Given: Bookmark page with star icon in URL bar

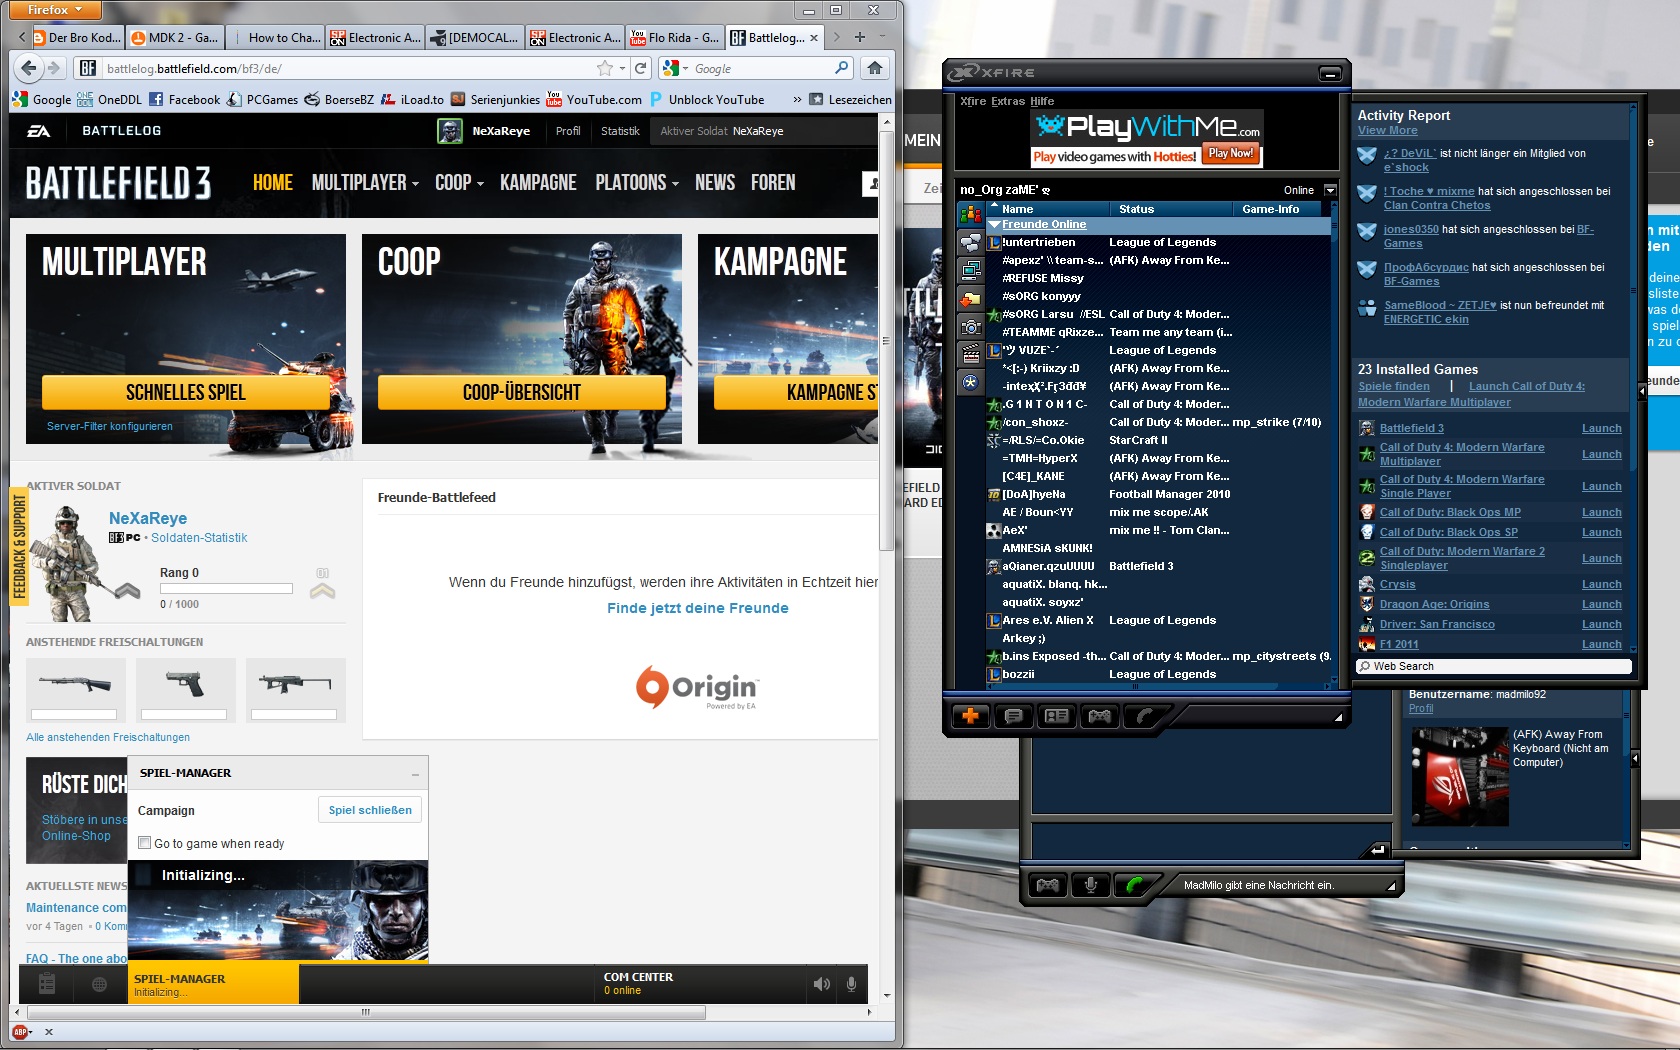Looking at the screenshot, I should pos(604,68).
